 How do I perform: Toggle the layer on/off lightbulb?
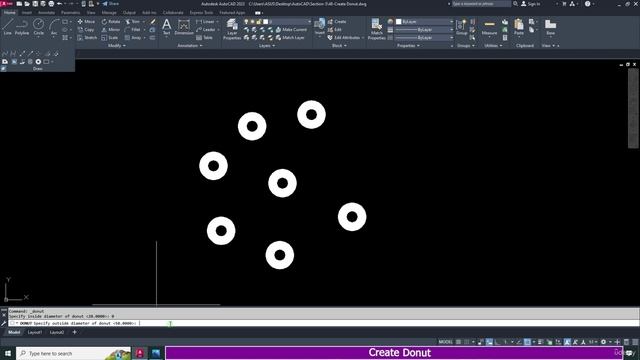click(x=246, y=21)
